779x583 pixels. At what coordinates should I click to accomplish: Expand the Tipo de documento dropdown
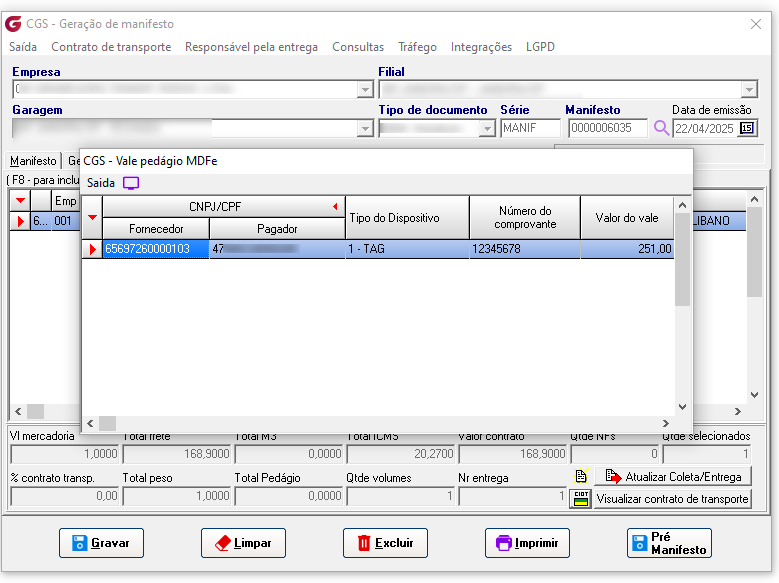[487, 129]
